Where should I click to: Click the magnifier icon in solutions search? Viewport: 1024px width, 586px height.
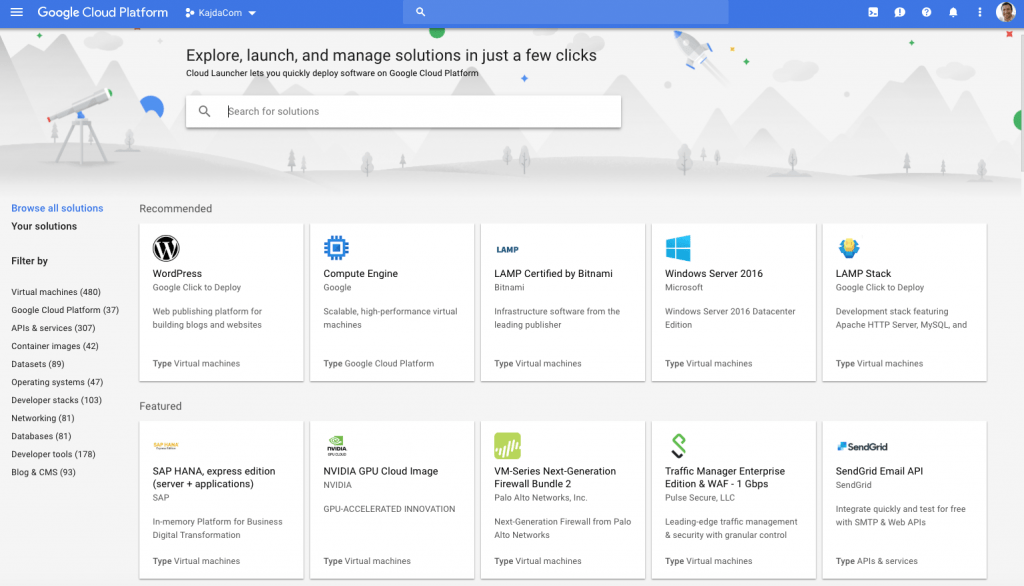coord(204,111)
